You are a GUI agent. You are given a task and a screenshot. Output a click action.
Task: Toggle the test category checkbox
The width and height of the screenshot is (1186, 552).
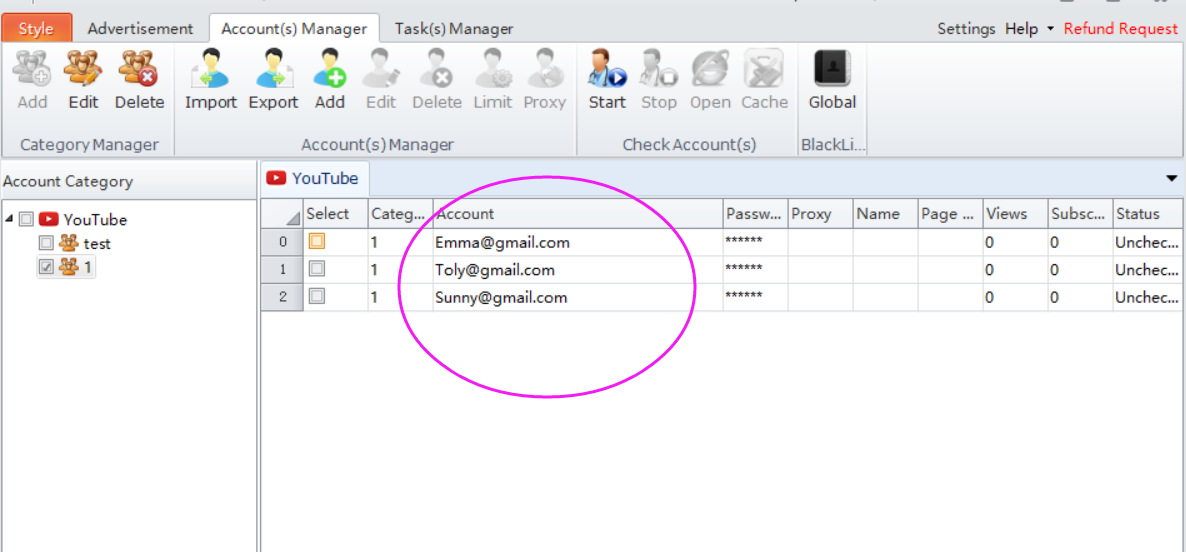point(46,243)
